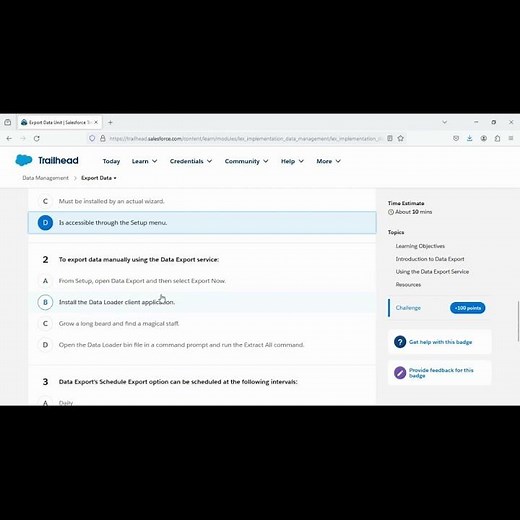
Task: Click the Time Estimate heading
Action: coord(406,203)
